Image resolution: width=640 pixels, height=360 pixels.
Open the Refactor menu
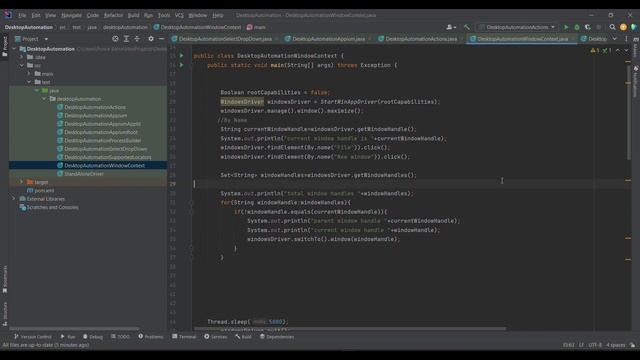(x=113, y=15)
